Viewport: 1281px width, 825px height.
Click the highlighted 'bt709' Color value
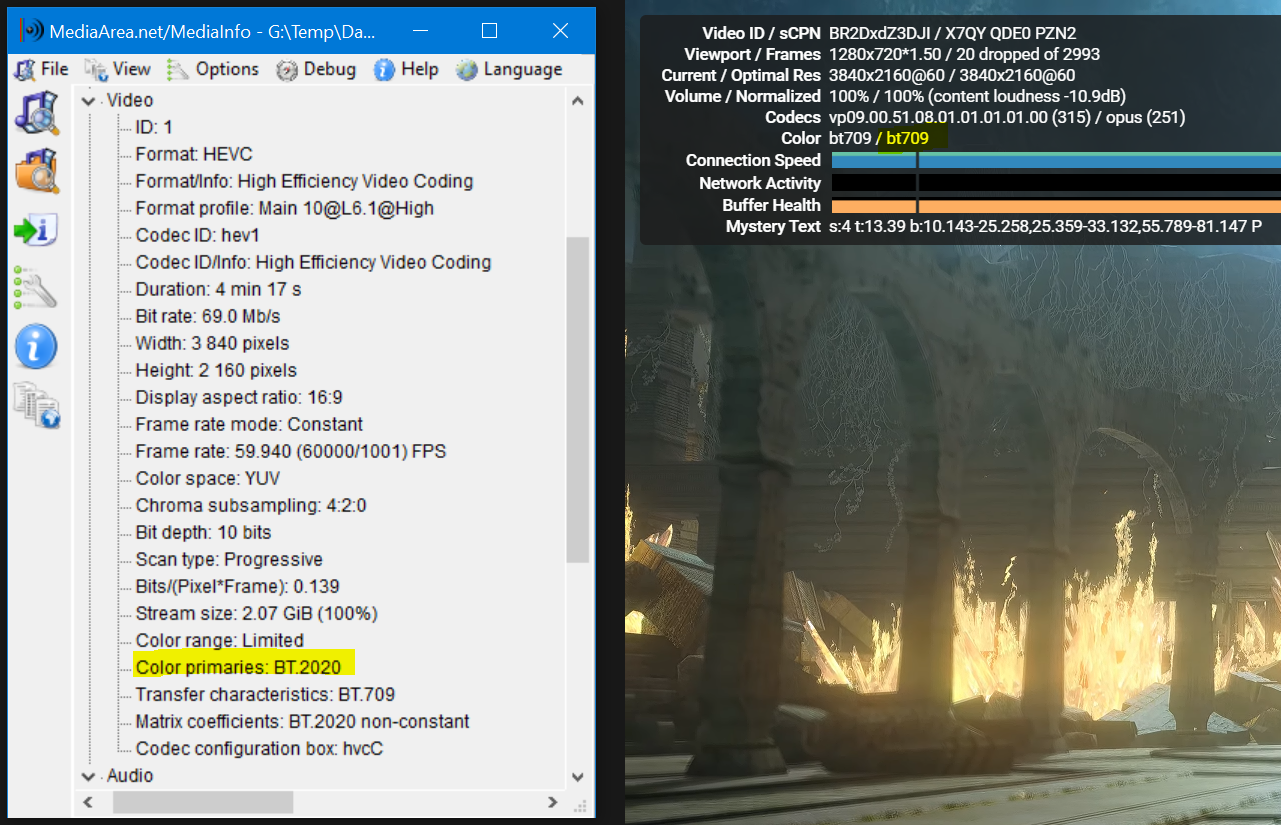[x=908, y=138]
